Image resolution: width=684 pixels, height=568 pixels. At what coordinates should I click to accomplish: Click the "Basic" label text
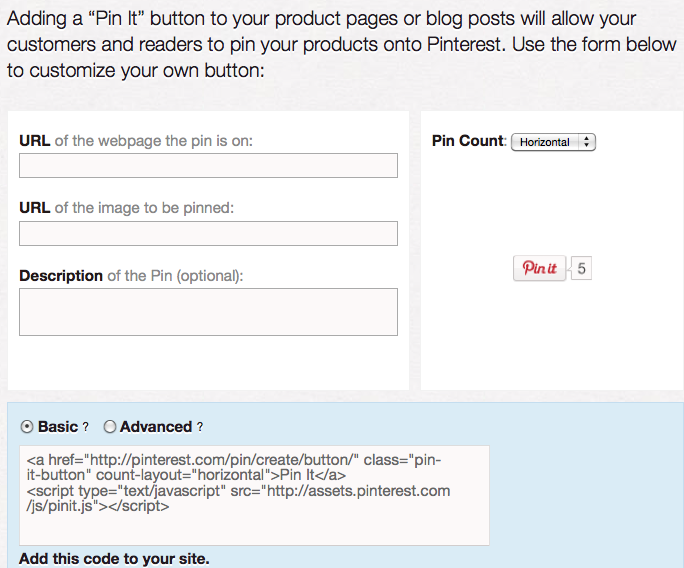[x=58, y=427]
